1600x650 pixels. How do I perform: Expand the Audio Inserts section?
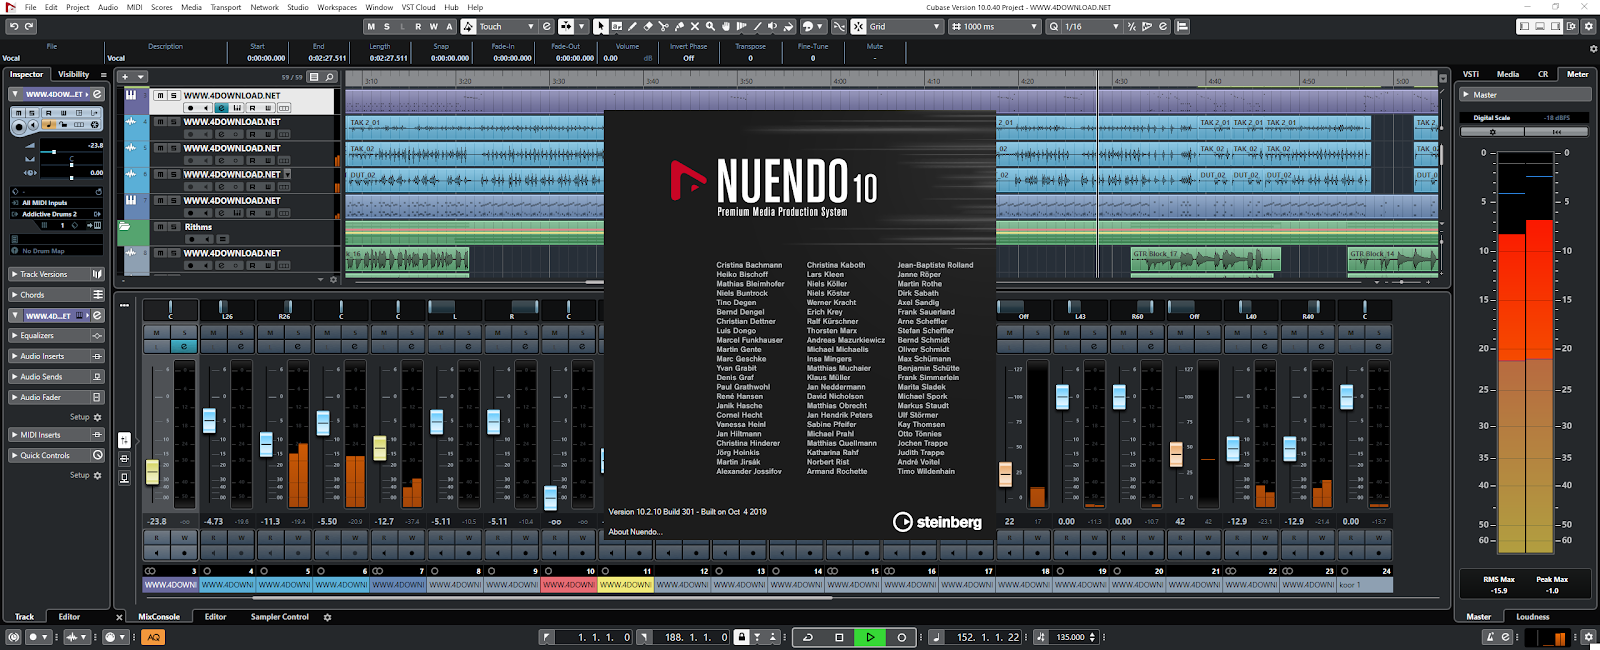(x=56, y=356)
